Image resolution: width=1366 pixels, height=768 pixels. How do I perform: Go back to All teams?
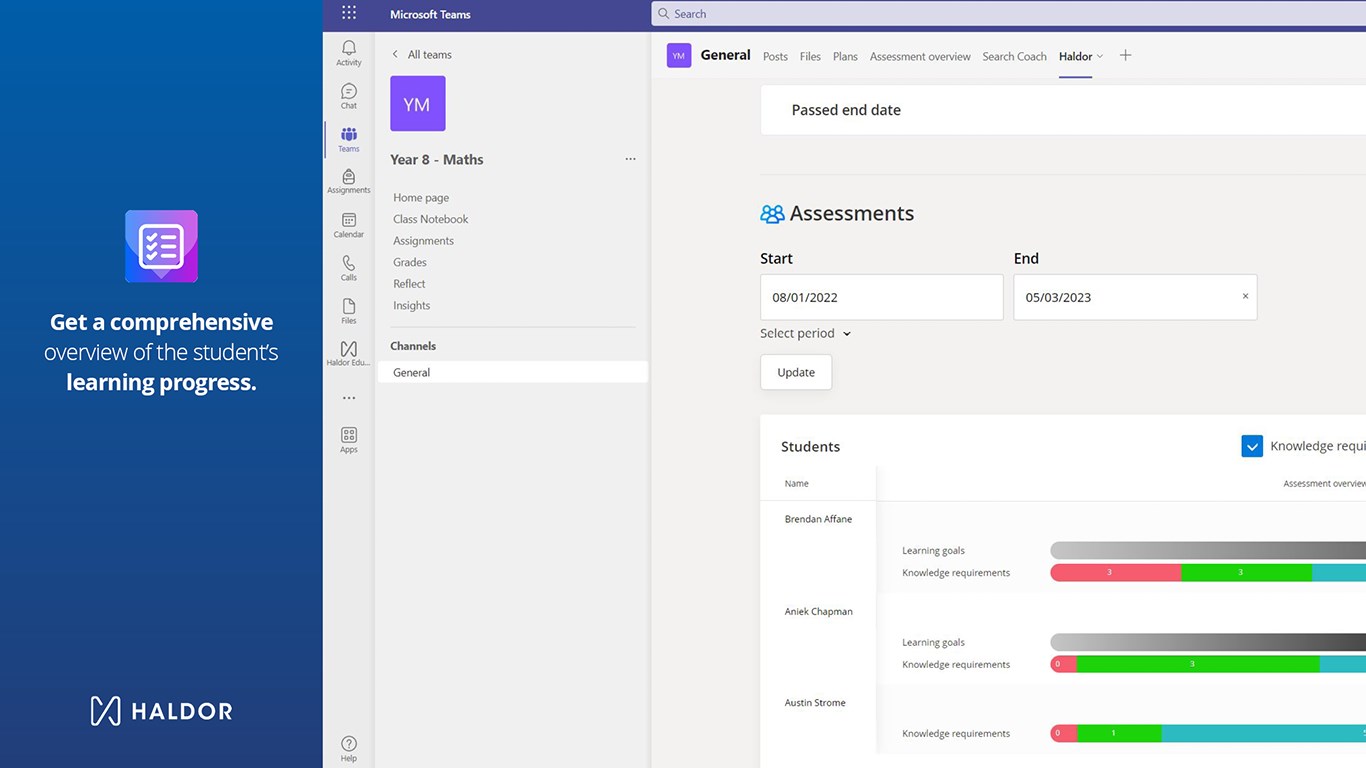(x=421, y=54)
